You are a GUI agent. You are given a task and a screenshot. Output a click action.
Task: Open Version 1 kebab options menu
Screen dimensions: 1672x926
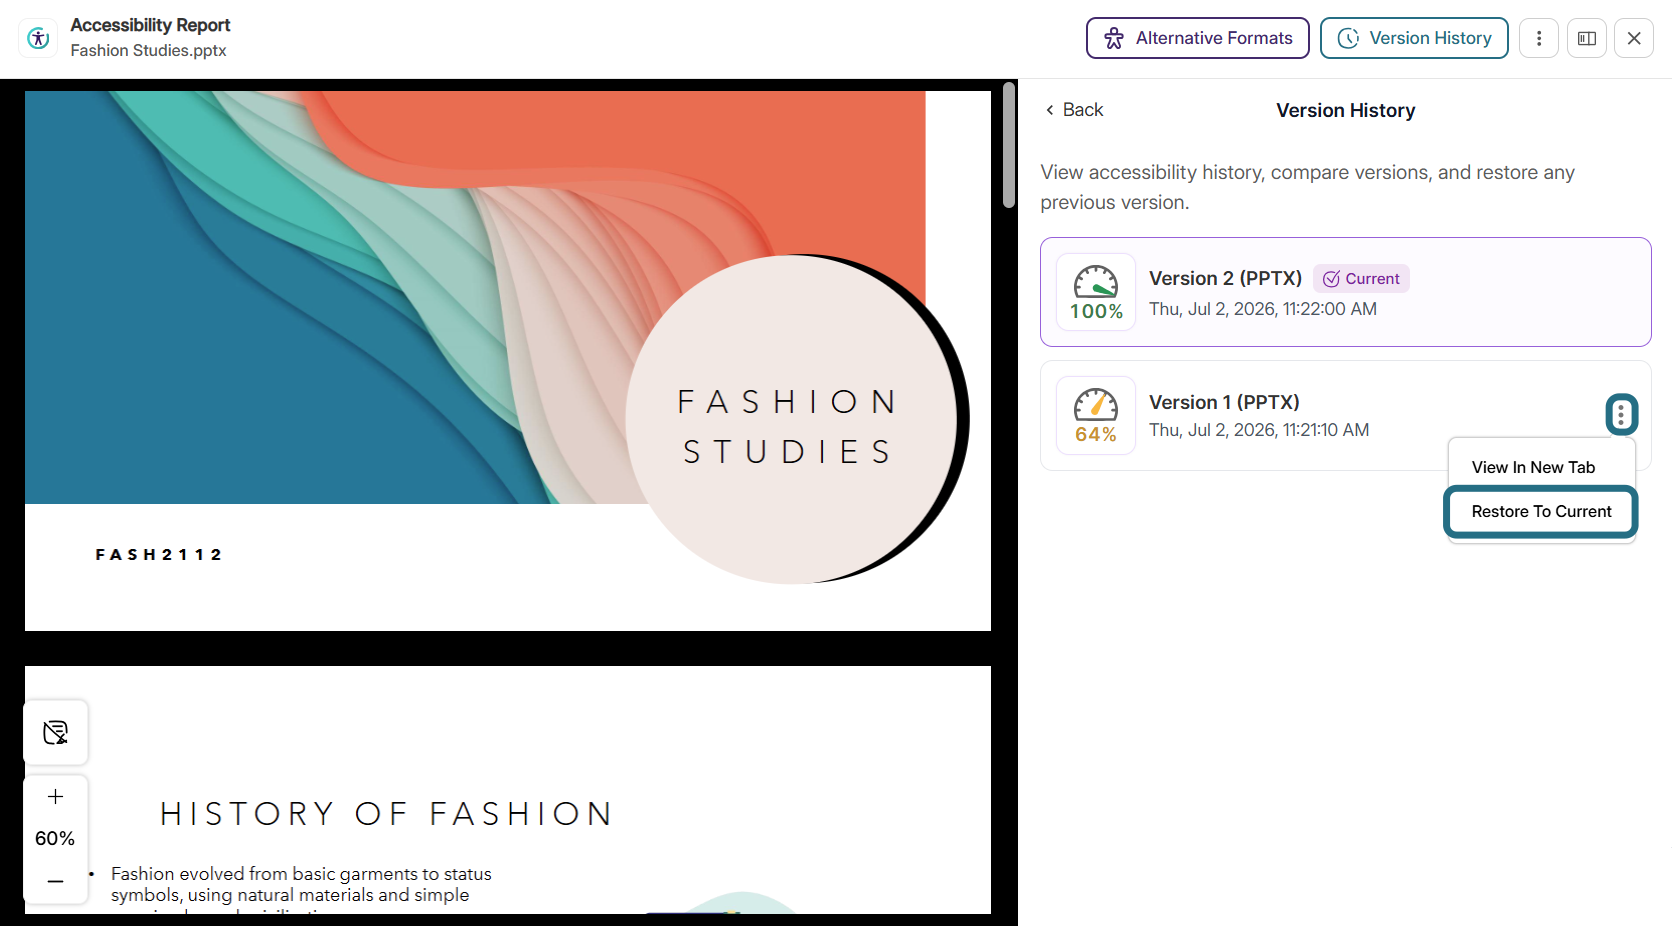(1621, 414)
